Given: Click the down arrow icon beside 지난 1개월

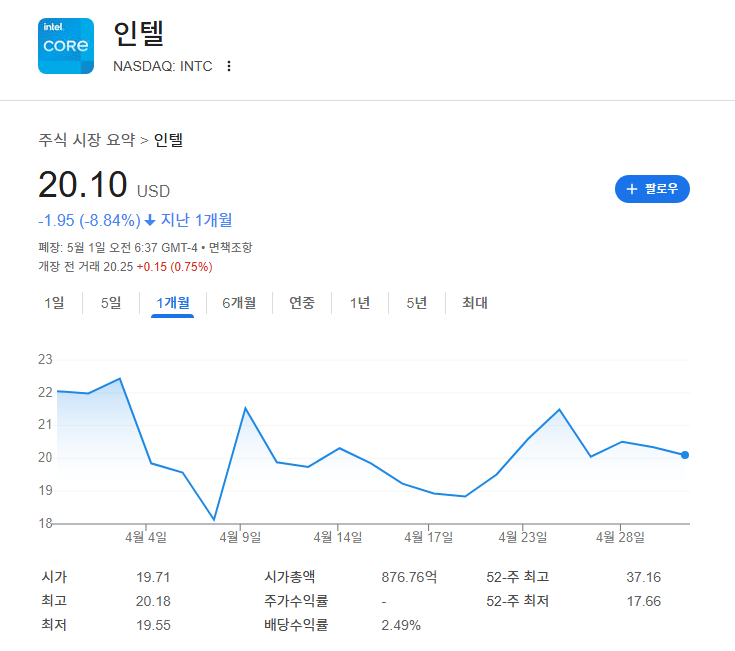Looking at the screenshot, I should (x=150, y=220).
